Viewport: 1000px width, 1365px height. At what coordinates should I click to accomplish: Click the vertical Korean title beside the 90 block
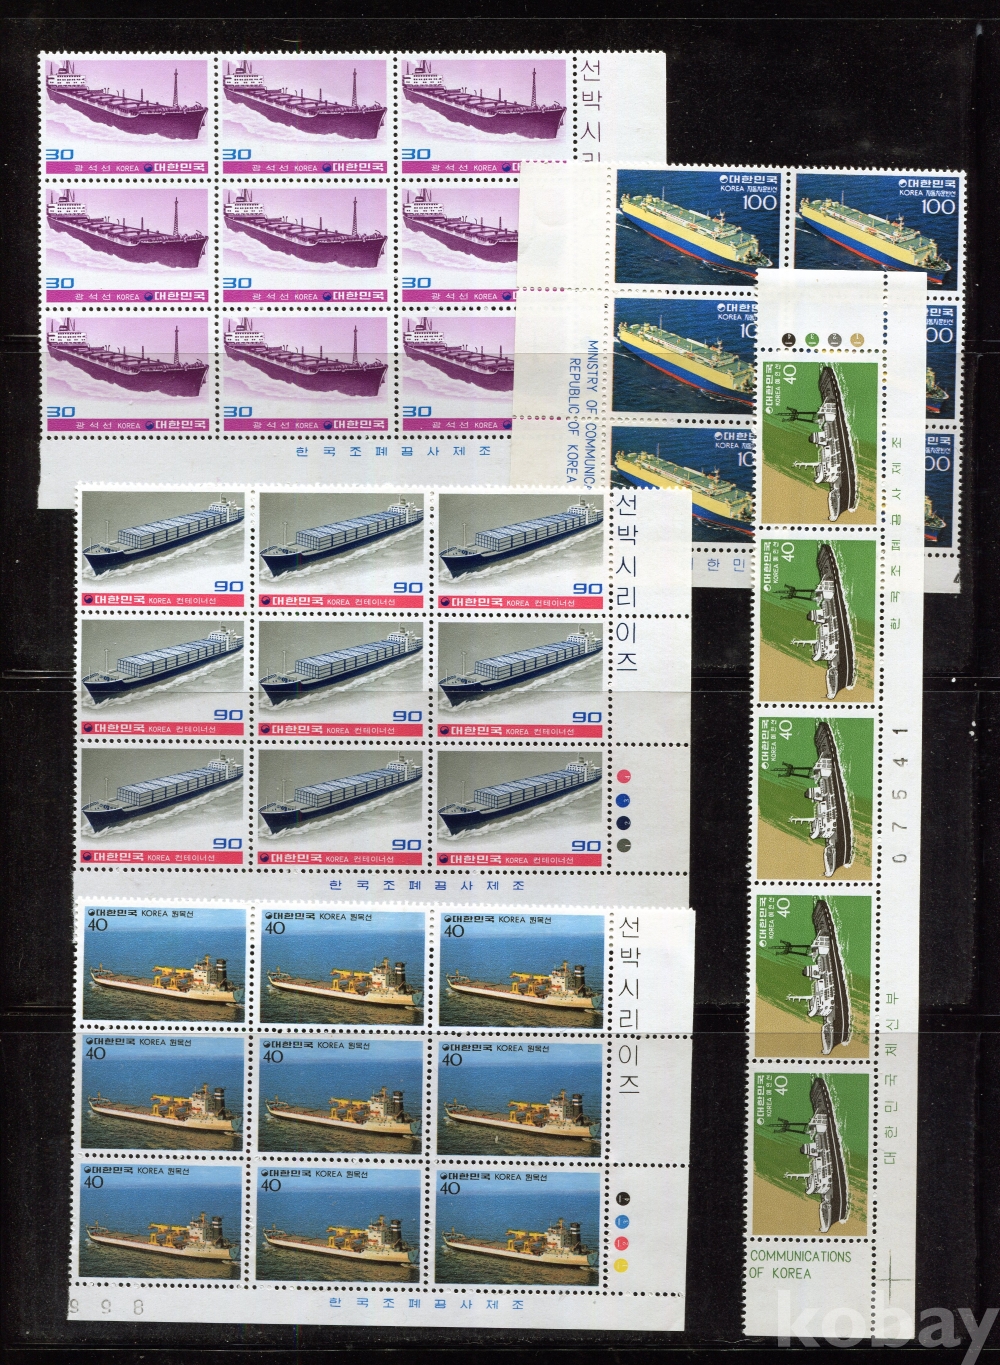tap(626, 583)
